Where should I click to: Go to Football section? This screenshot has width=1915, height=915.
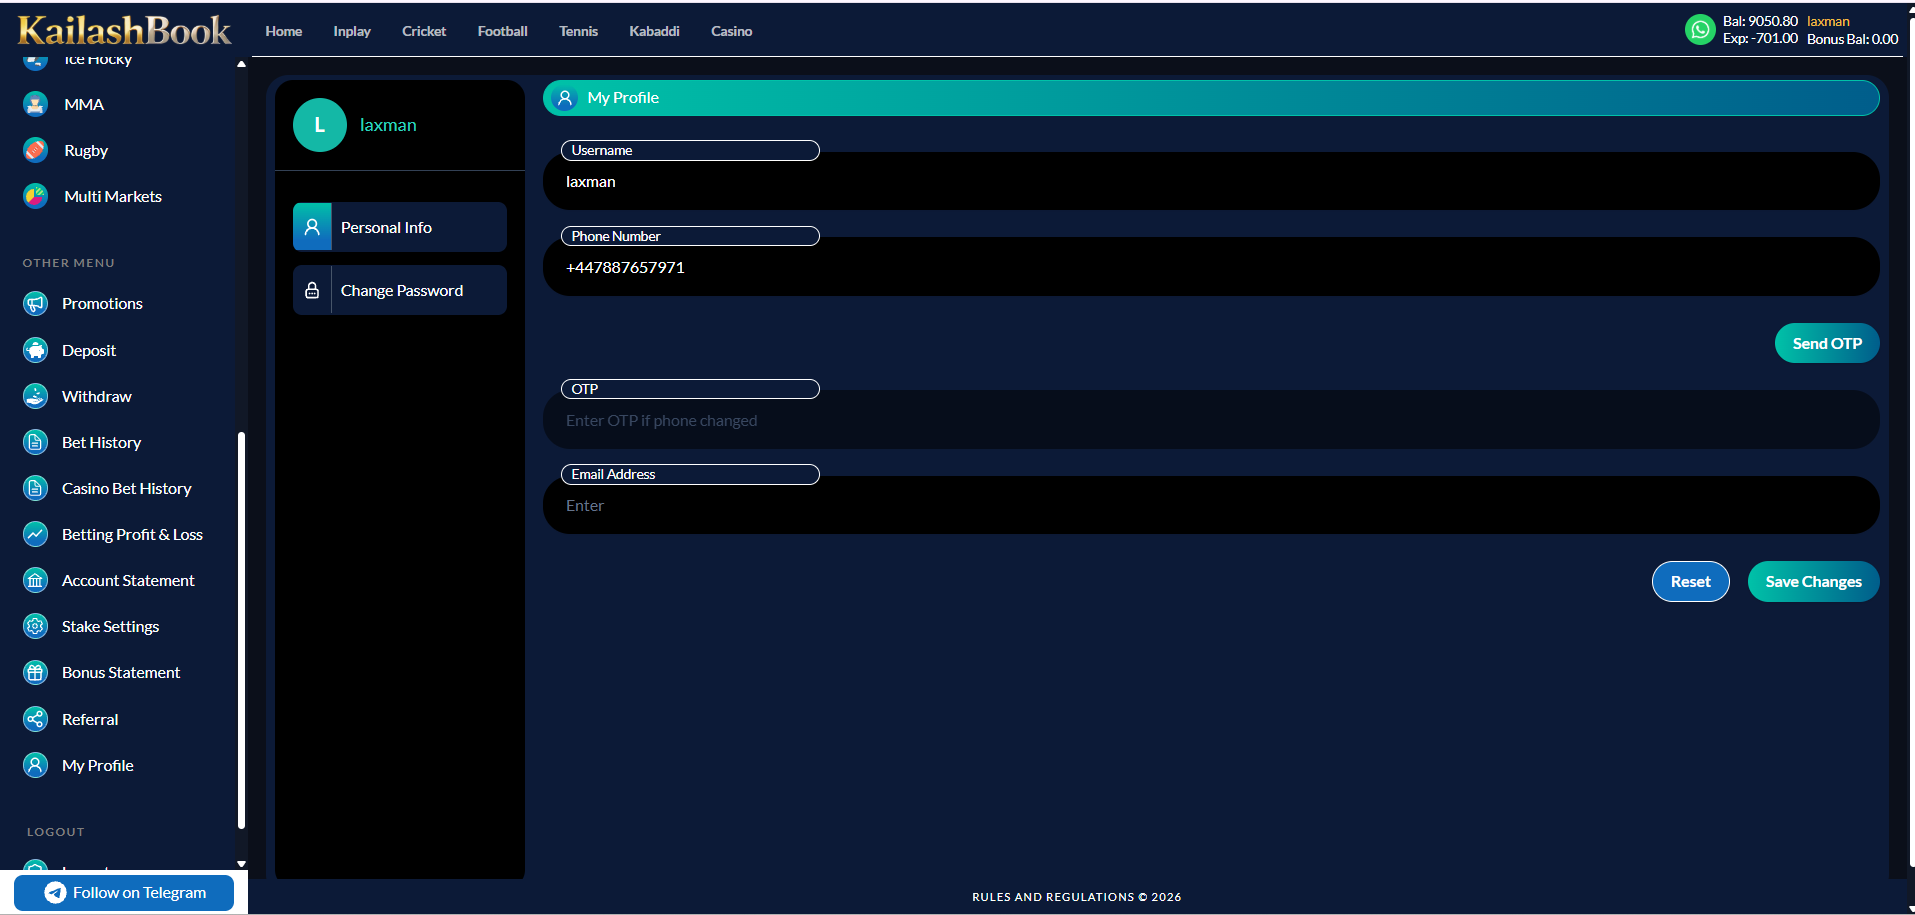502,31
